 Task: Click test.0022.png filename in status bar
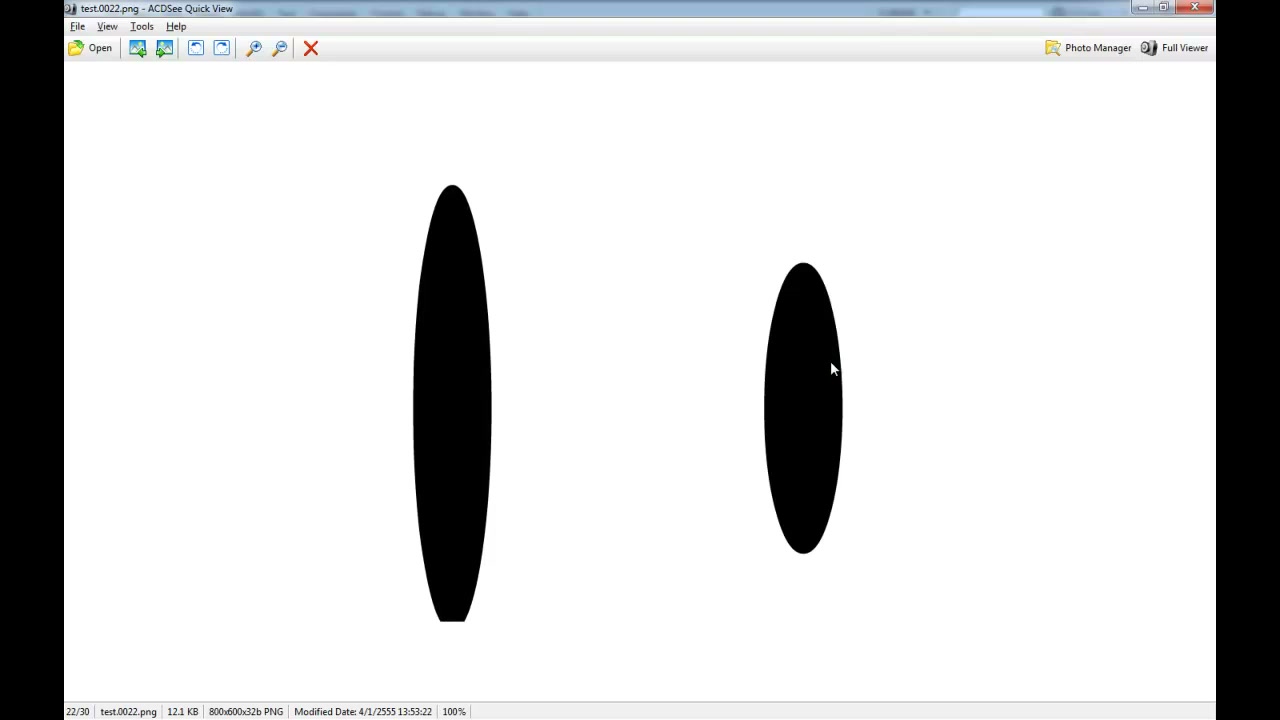tap(128, 712)
